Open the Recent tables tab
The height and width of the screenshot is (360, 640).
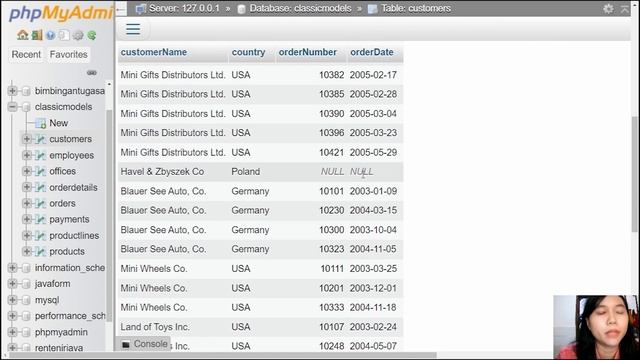[x=26, y=54]
